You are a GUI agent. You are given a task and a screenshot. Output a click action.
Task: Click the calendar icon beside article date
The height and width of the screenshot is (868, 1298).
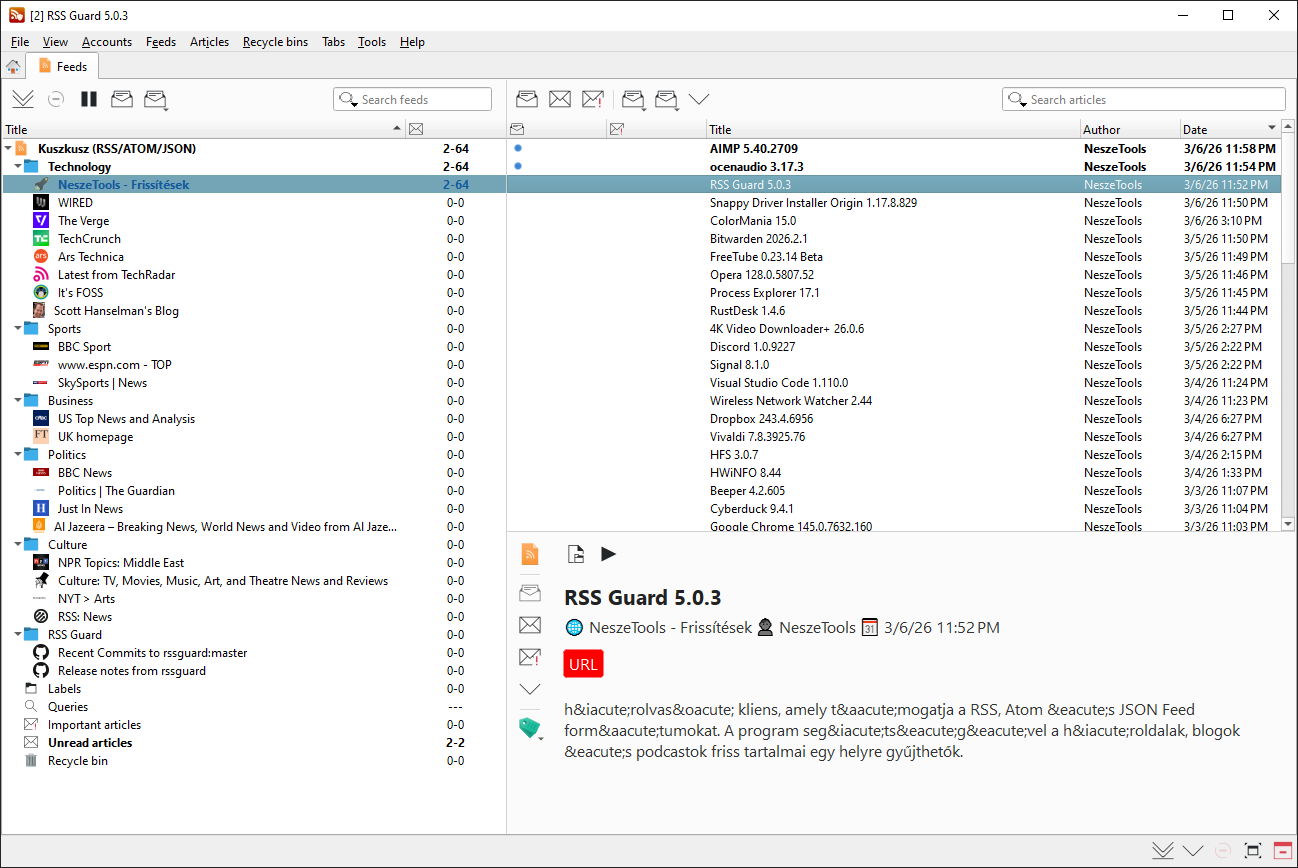click(869, 628)
